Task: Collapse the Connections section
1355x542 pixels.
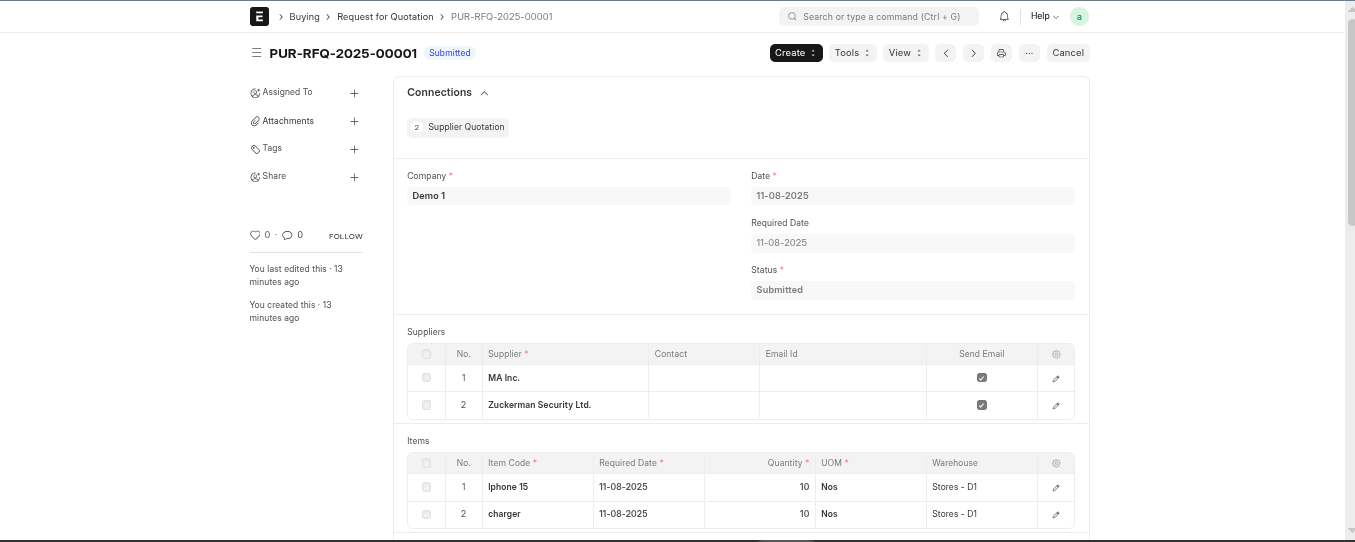Action: [484, 93]
